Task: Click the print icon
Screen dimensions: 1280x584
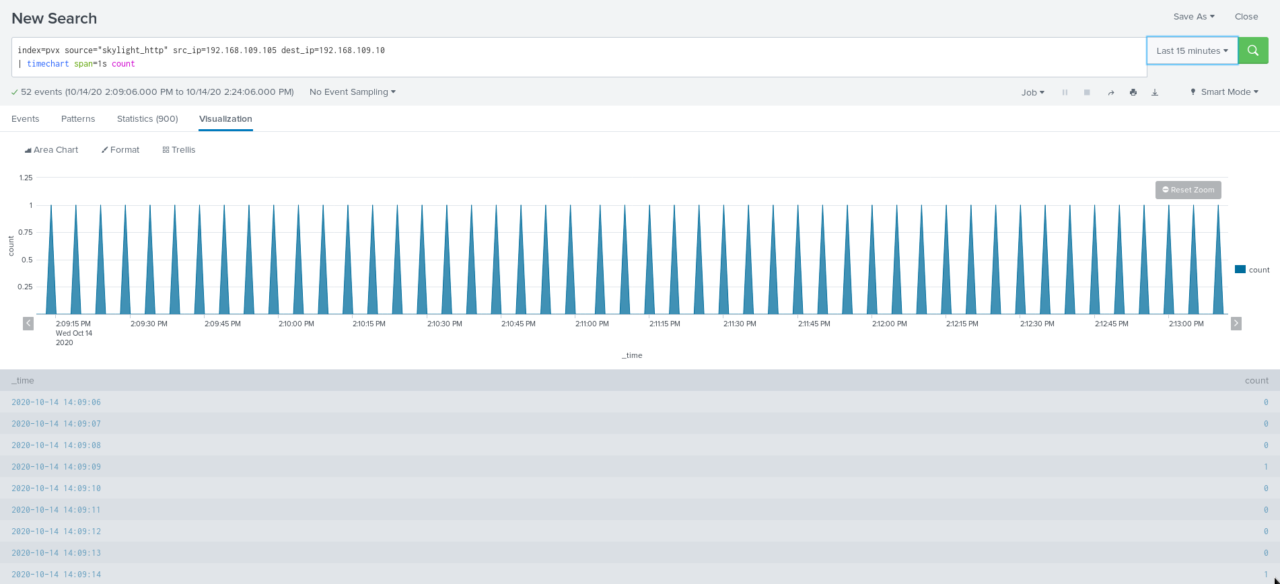Action: coord(1133,92)
